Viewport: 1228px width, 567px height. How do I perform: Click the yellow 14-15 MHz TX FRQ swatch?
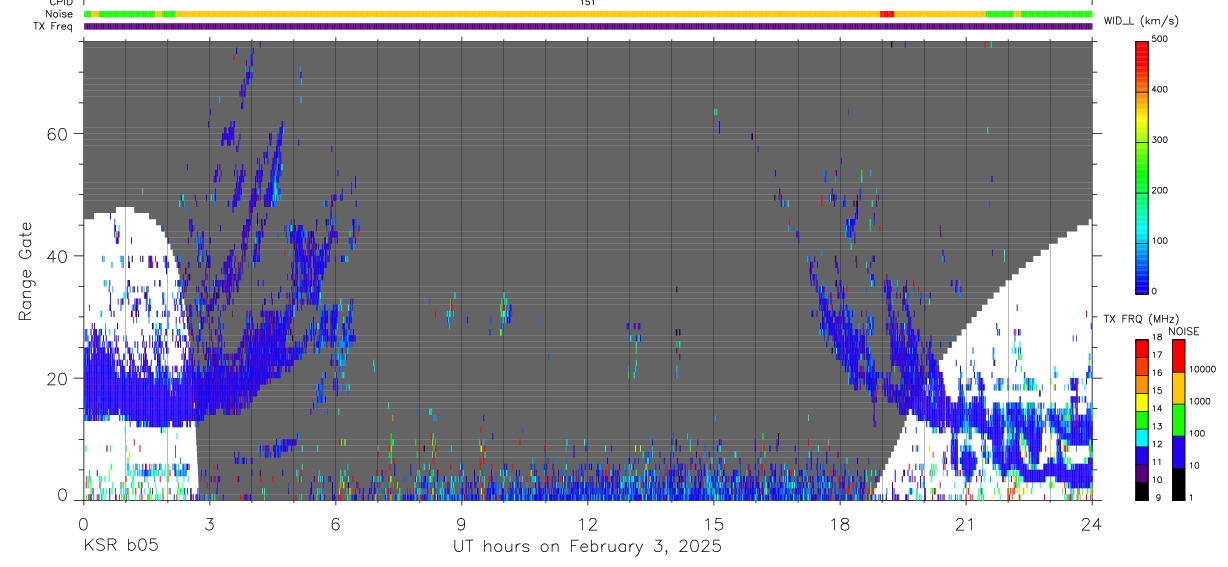1142,401
